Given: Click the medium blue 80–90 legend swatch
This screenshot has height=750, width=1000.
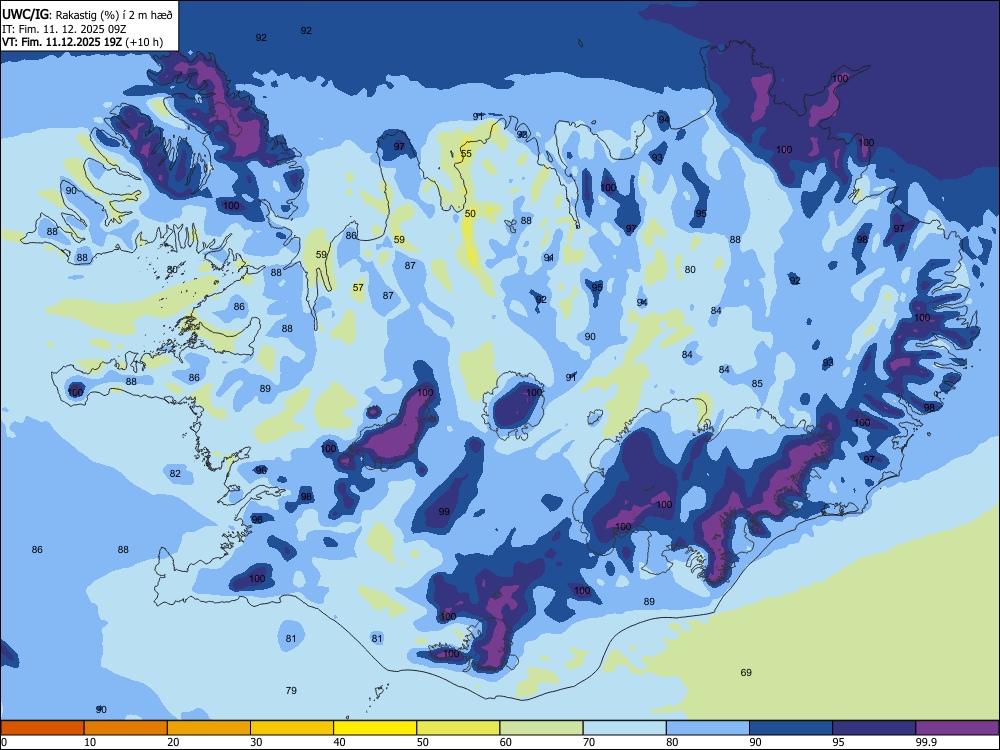Looking at the screenshot, I should [x=708, y=728].
